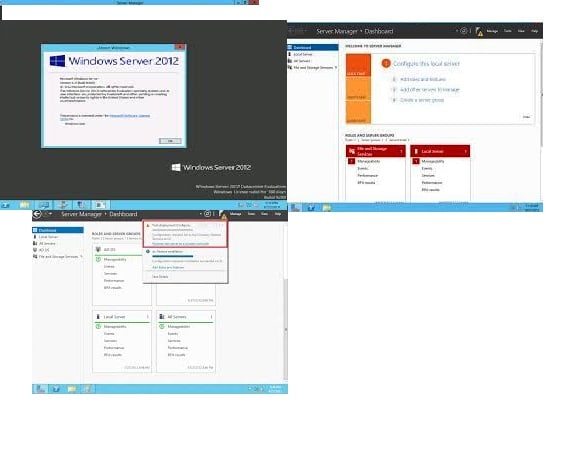This screenshot has width=566, height=474.
Task: Click the Add roles and features link
Action: click(423, 79)
